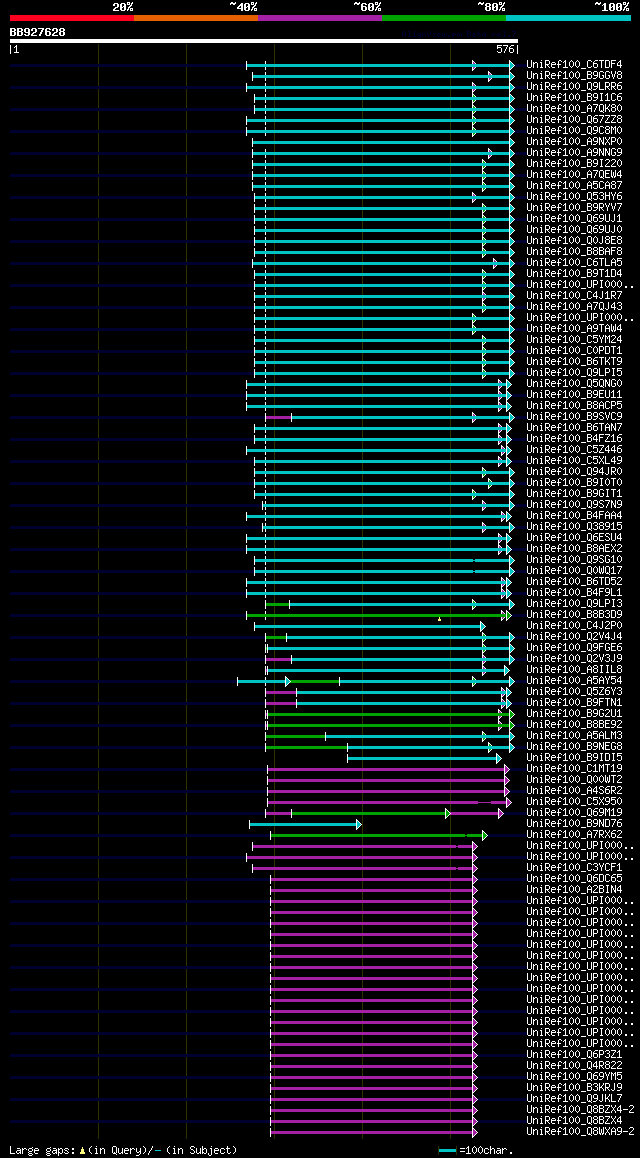Select the UniRef100_A9TAW4 label
Screen dimensions: 640x1158
574,329
